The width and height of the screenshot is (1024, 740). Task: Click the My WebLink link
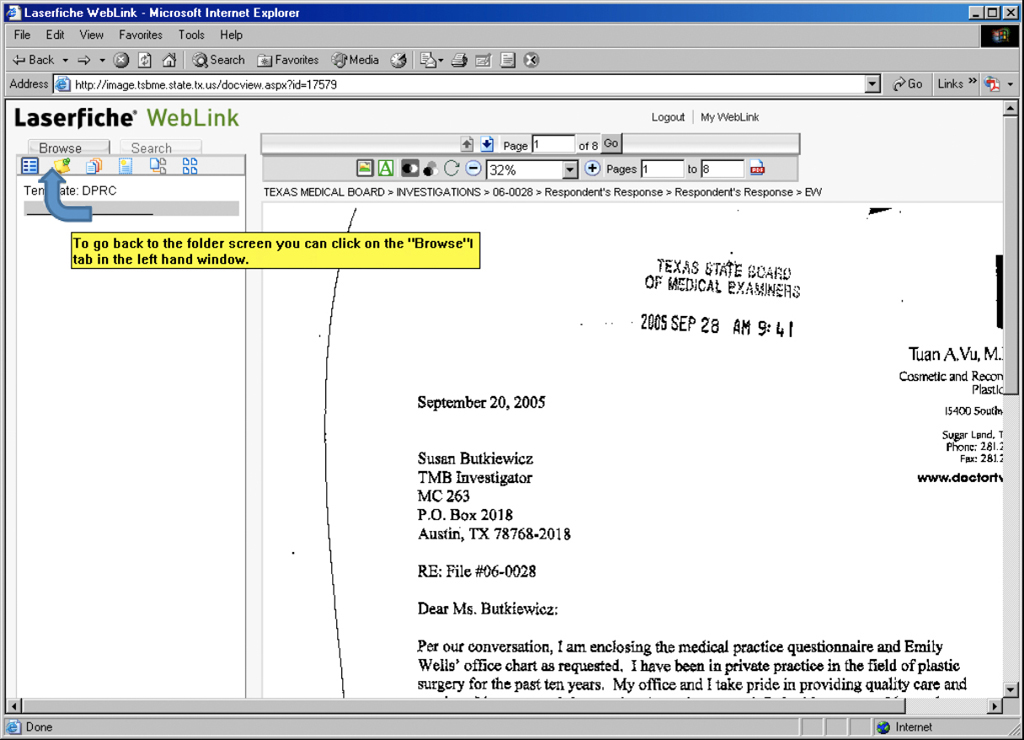tap(729, 117)
